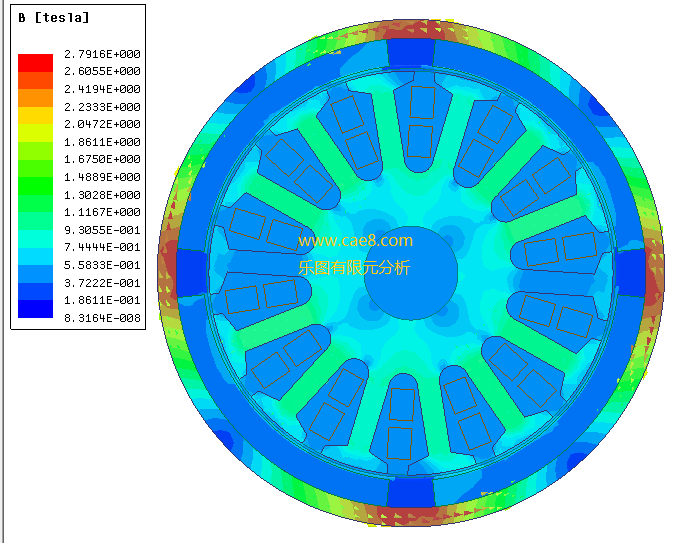This screenshot has height=543, width=678.
Task: Pick the dark blue band at legend bottom
Action: coord(35,309)
